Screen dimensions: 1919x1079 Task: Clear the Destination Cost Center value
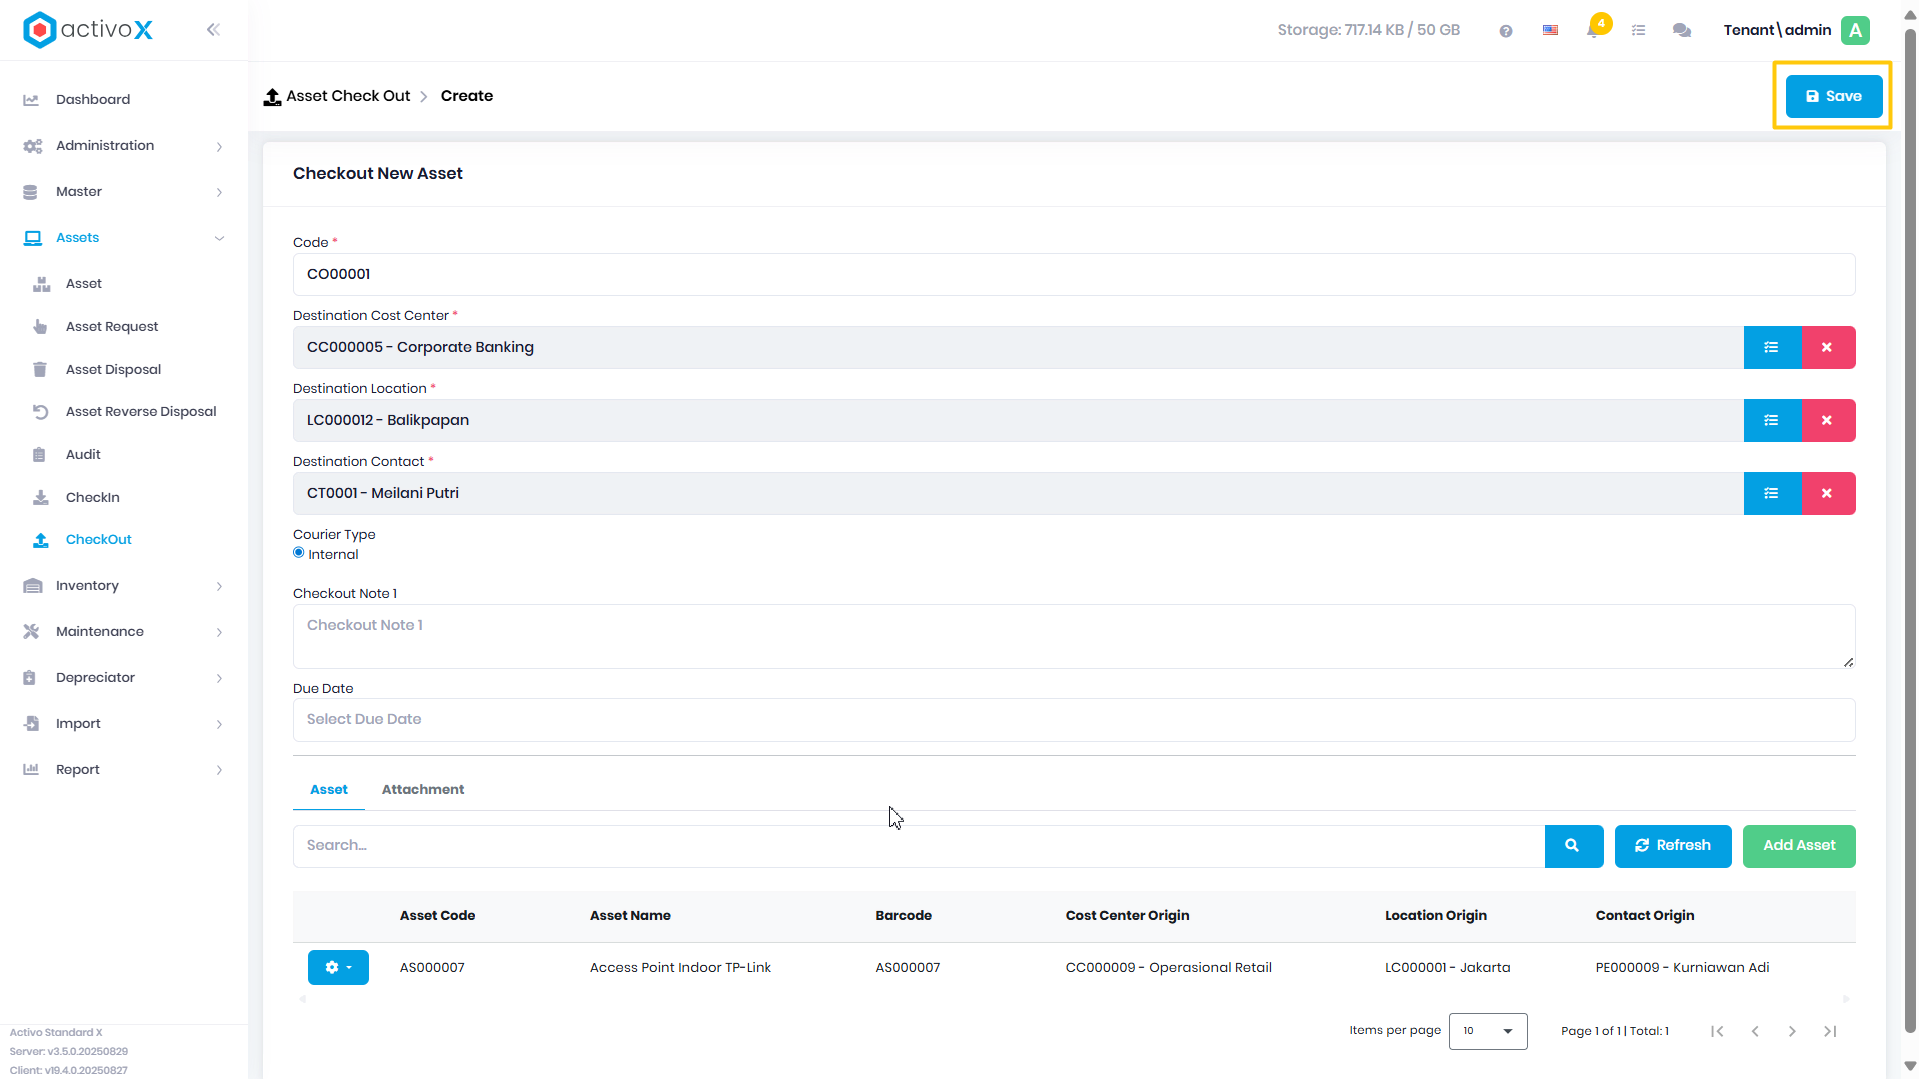(x=1828, y=347)
